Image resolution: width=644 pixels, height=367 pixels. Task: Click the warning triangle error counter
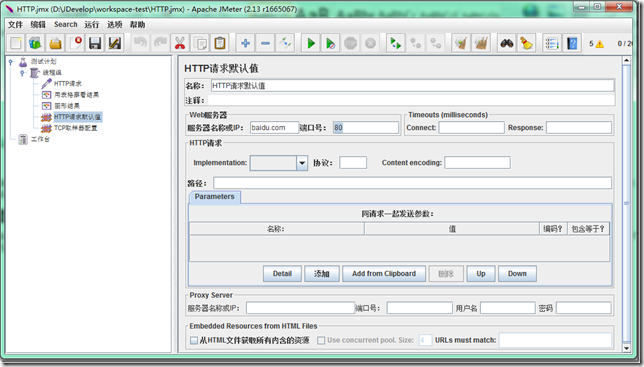(600, 44)
